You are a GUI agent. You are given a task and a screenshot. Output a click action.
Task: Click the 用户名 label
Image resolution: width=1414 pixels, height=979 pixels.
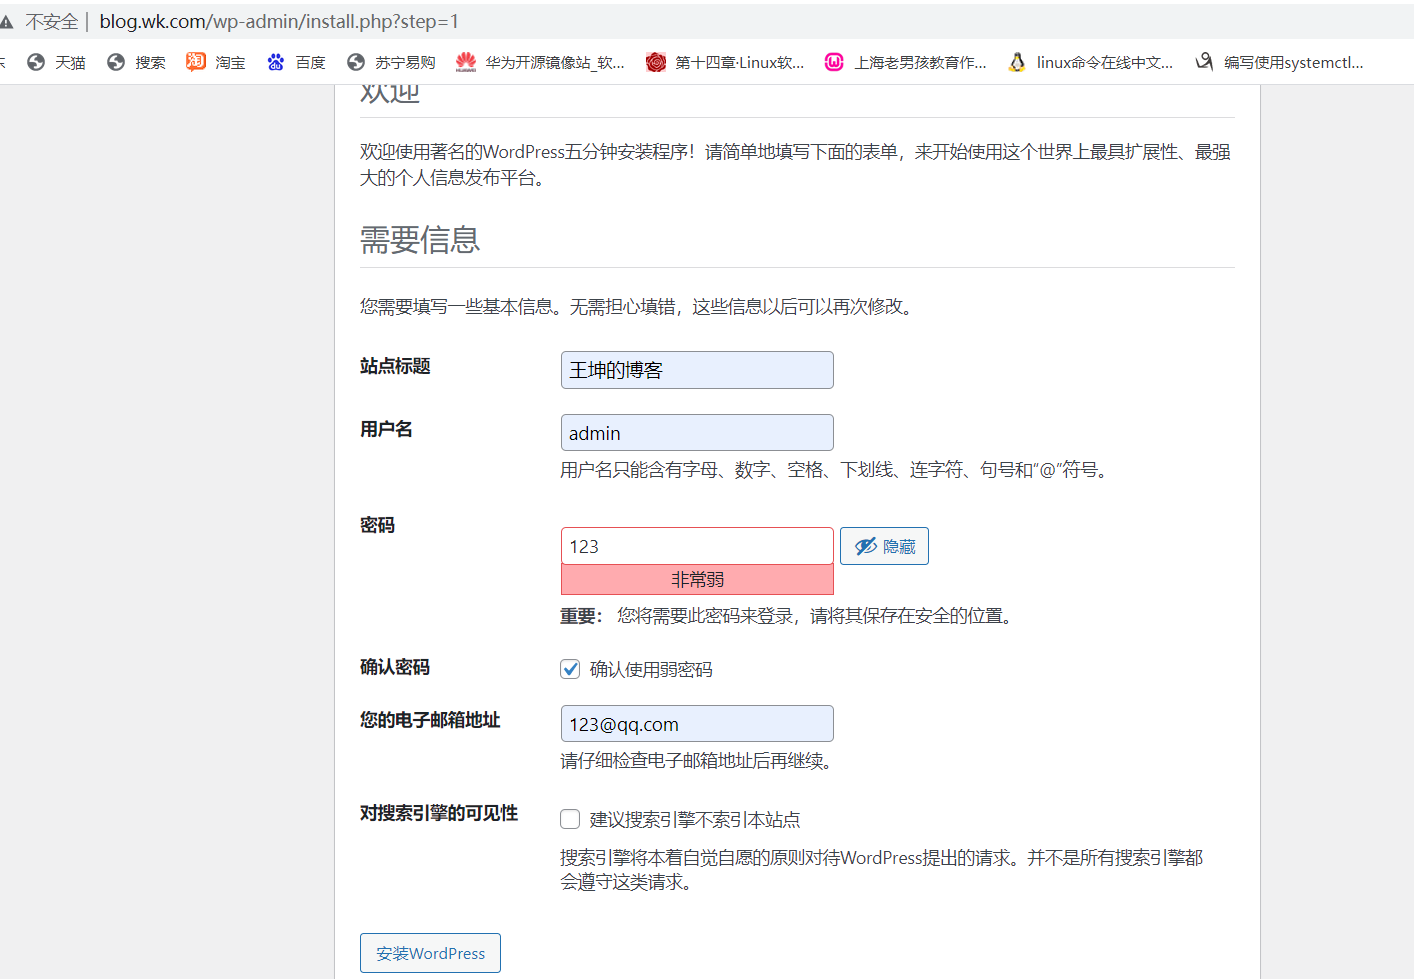coord(386,429)
